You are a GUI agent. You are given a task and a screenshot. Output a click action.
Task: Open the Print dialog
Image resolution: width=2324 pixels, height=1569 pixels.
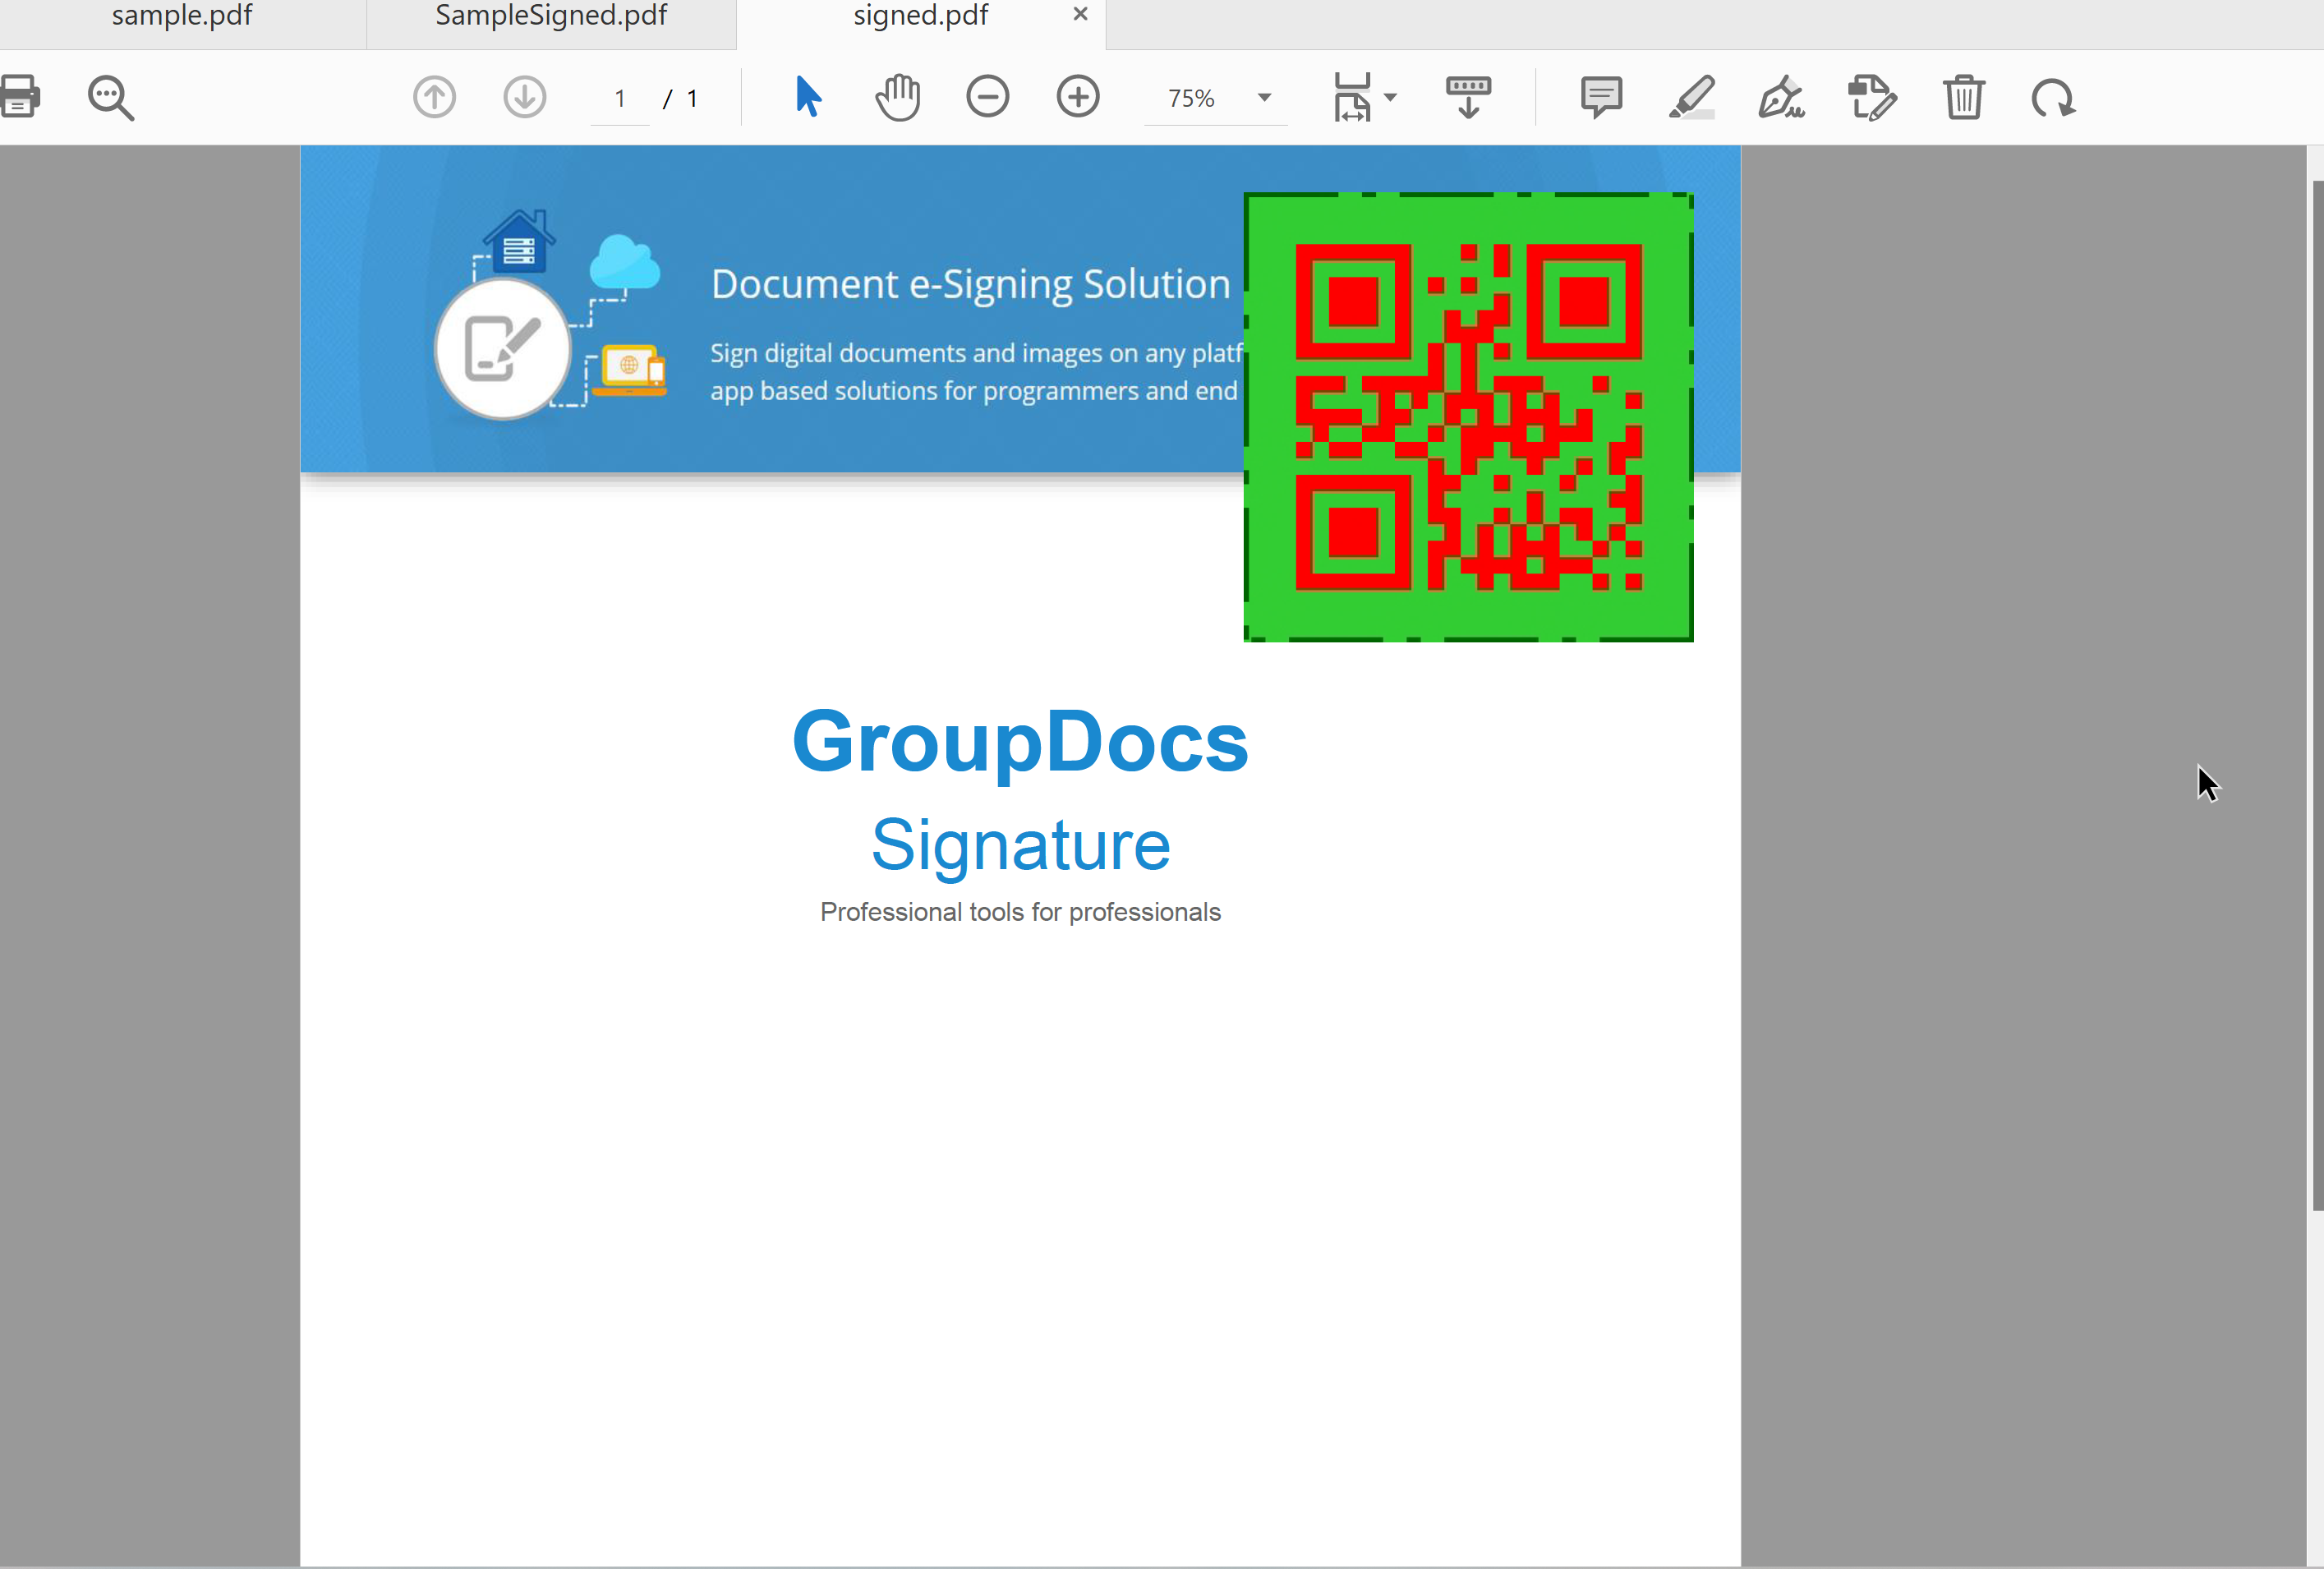tap(22, 97)
